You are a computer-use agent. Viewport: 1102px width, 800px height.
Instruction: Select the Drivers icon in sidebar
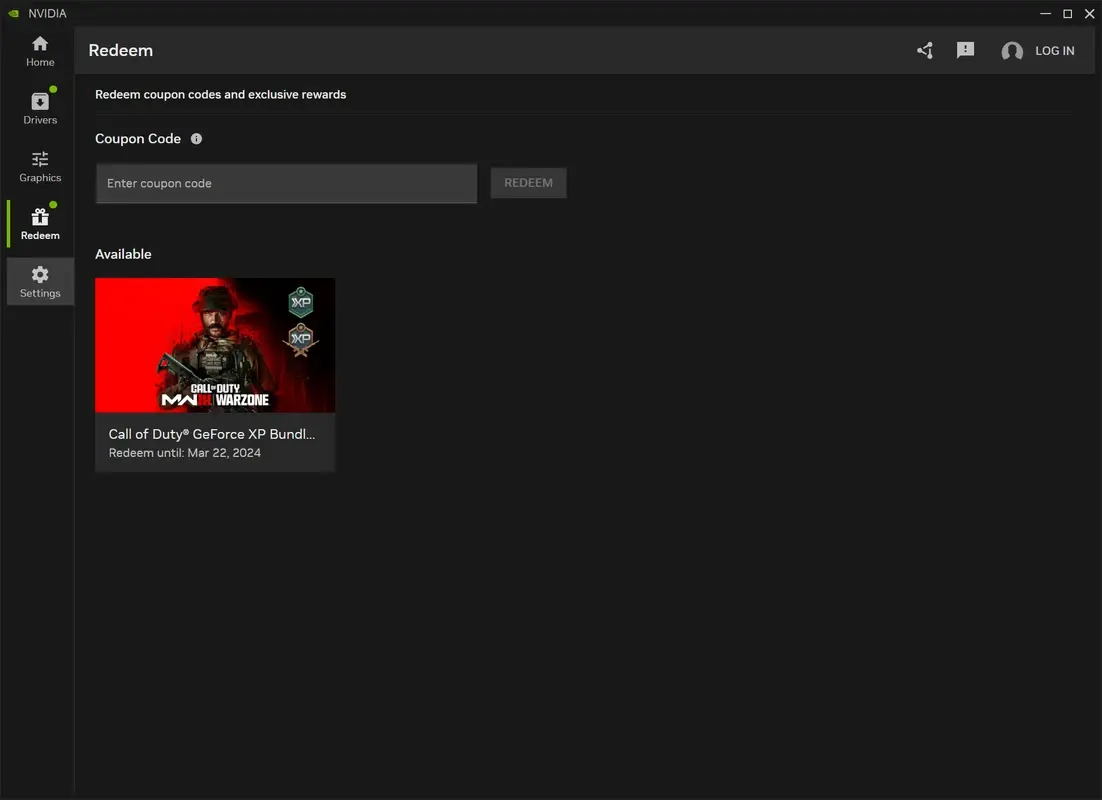coord(40,100)
